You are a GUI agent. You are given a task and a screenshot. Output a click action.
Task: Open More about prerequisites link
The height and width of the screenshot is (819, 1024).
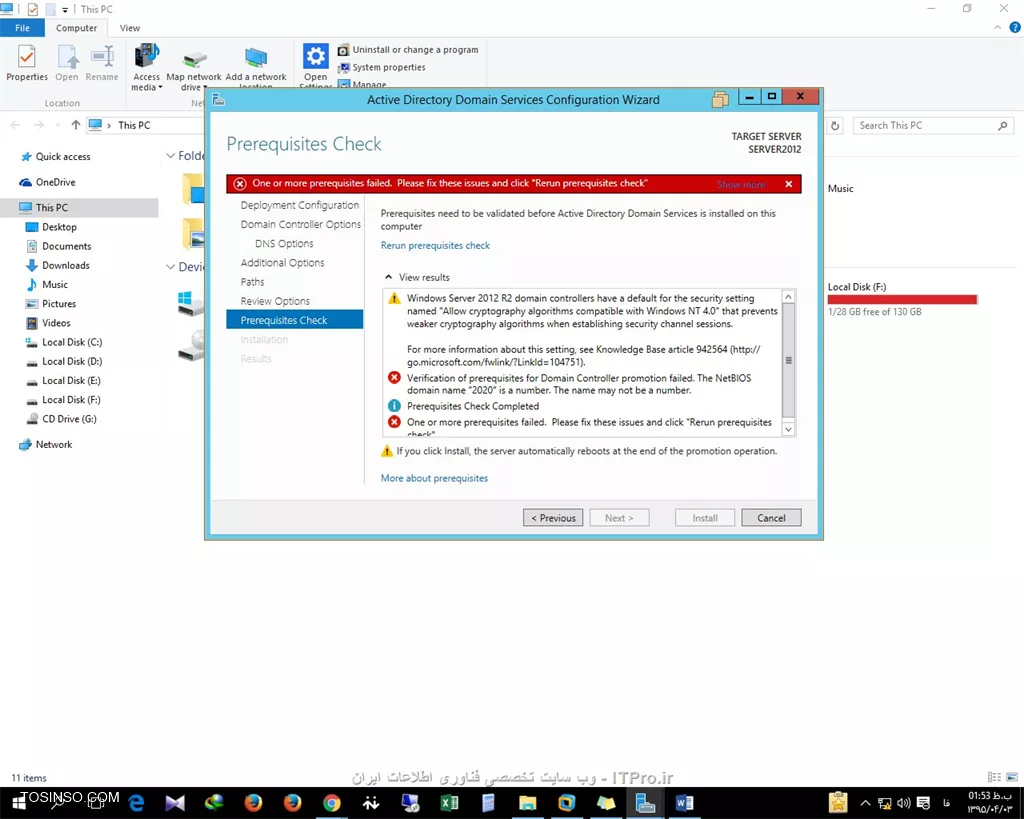coord(434,478)
